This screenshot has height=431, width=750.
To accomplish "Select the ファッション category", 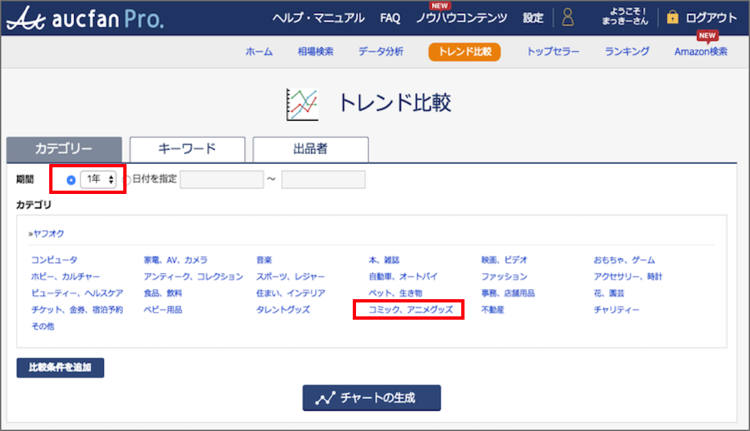I will [x=504, y=277].
